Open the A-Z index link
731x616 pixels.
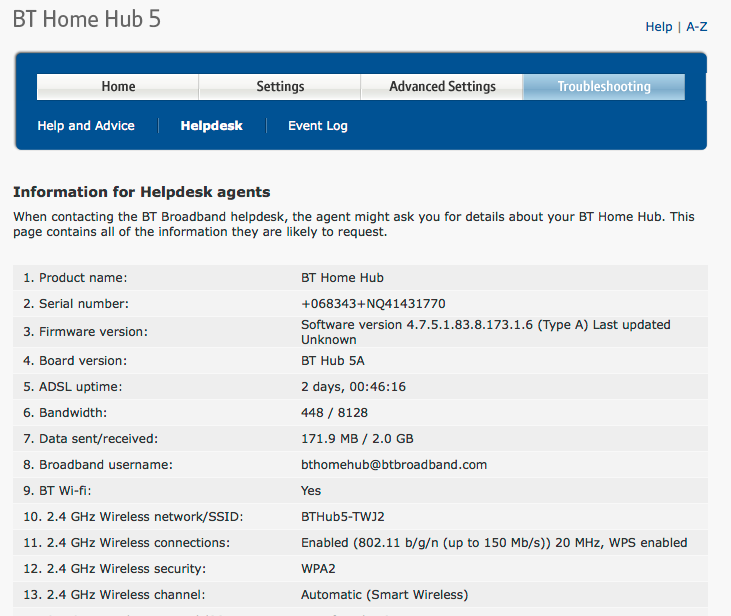point(697,27)
